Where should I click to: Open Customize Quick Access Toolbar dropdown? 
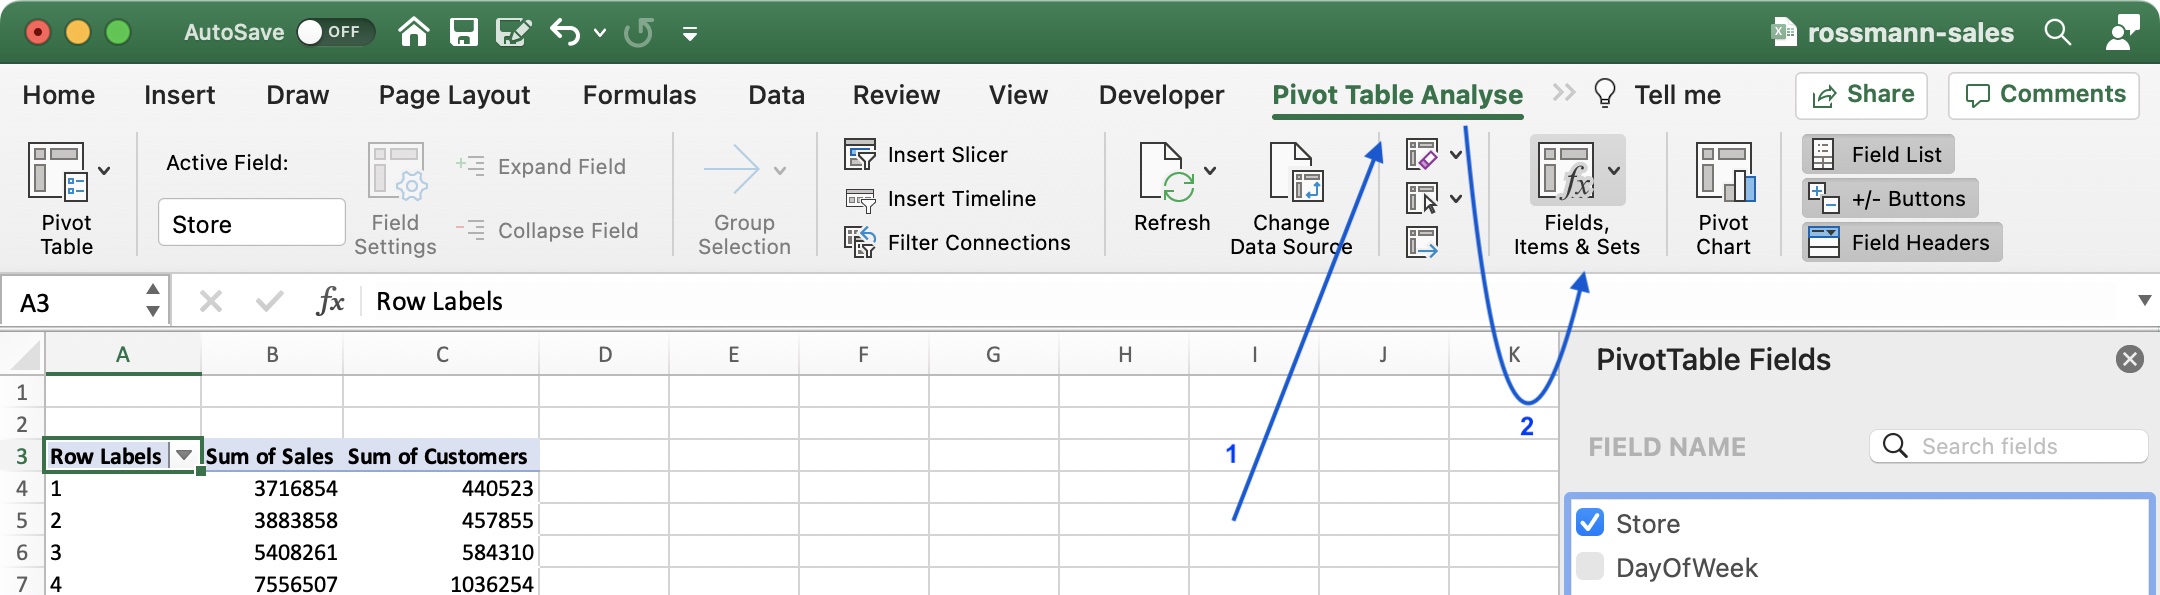tap(689, 33)
